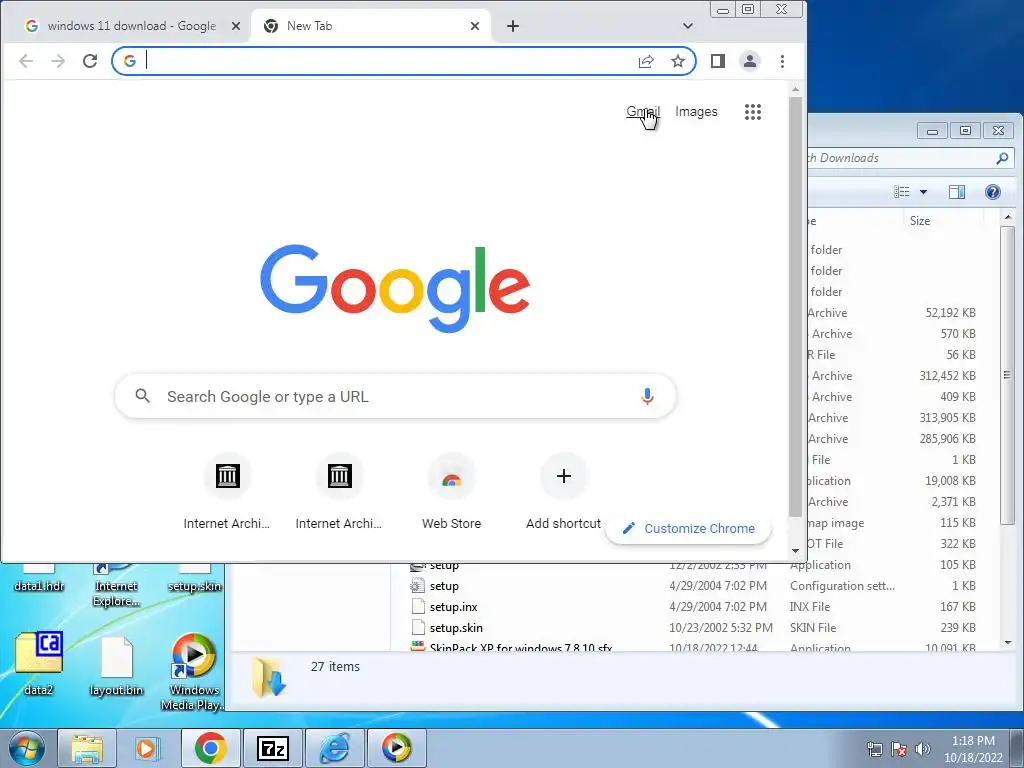Open Windows Explorer from taskbar
This screenshot has height=768, width=1024.
tap(87, 748)
